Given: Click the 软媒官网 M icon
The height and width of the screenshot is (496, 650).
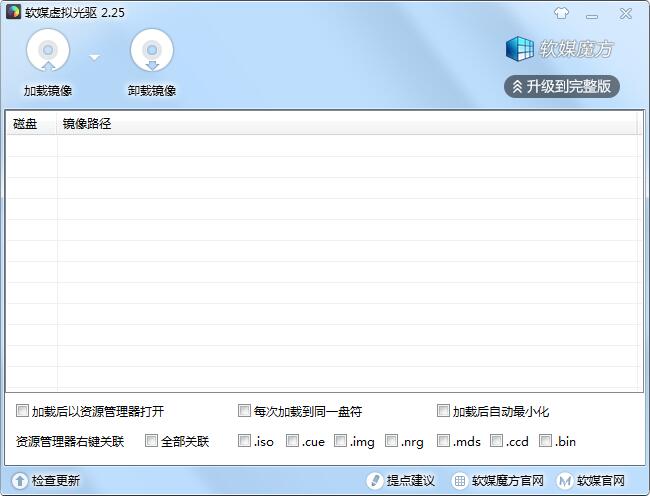Looking at the screenshot, I should (x=565, y=480).
